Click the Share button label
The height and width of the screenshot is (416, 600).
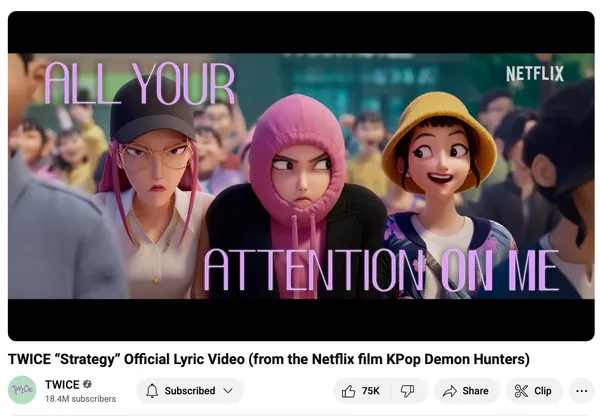click(x=475, y=391)
